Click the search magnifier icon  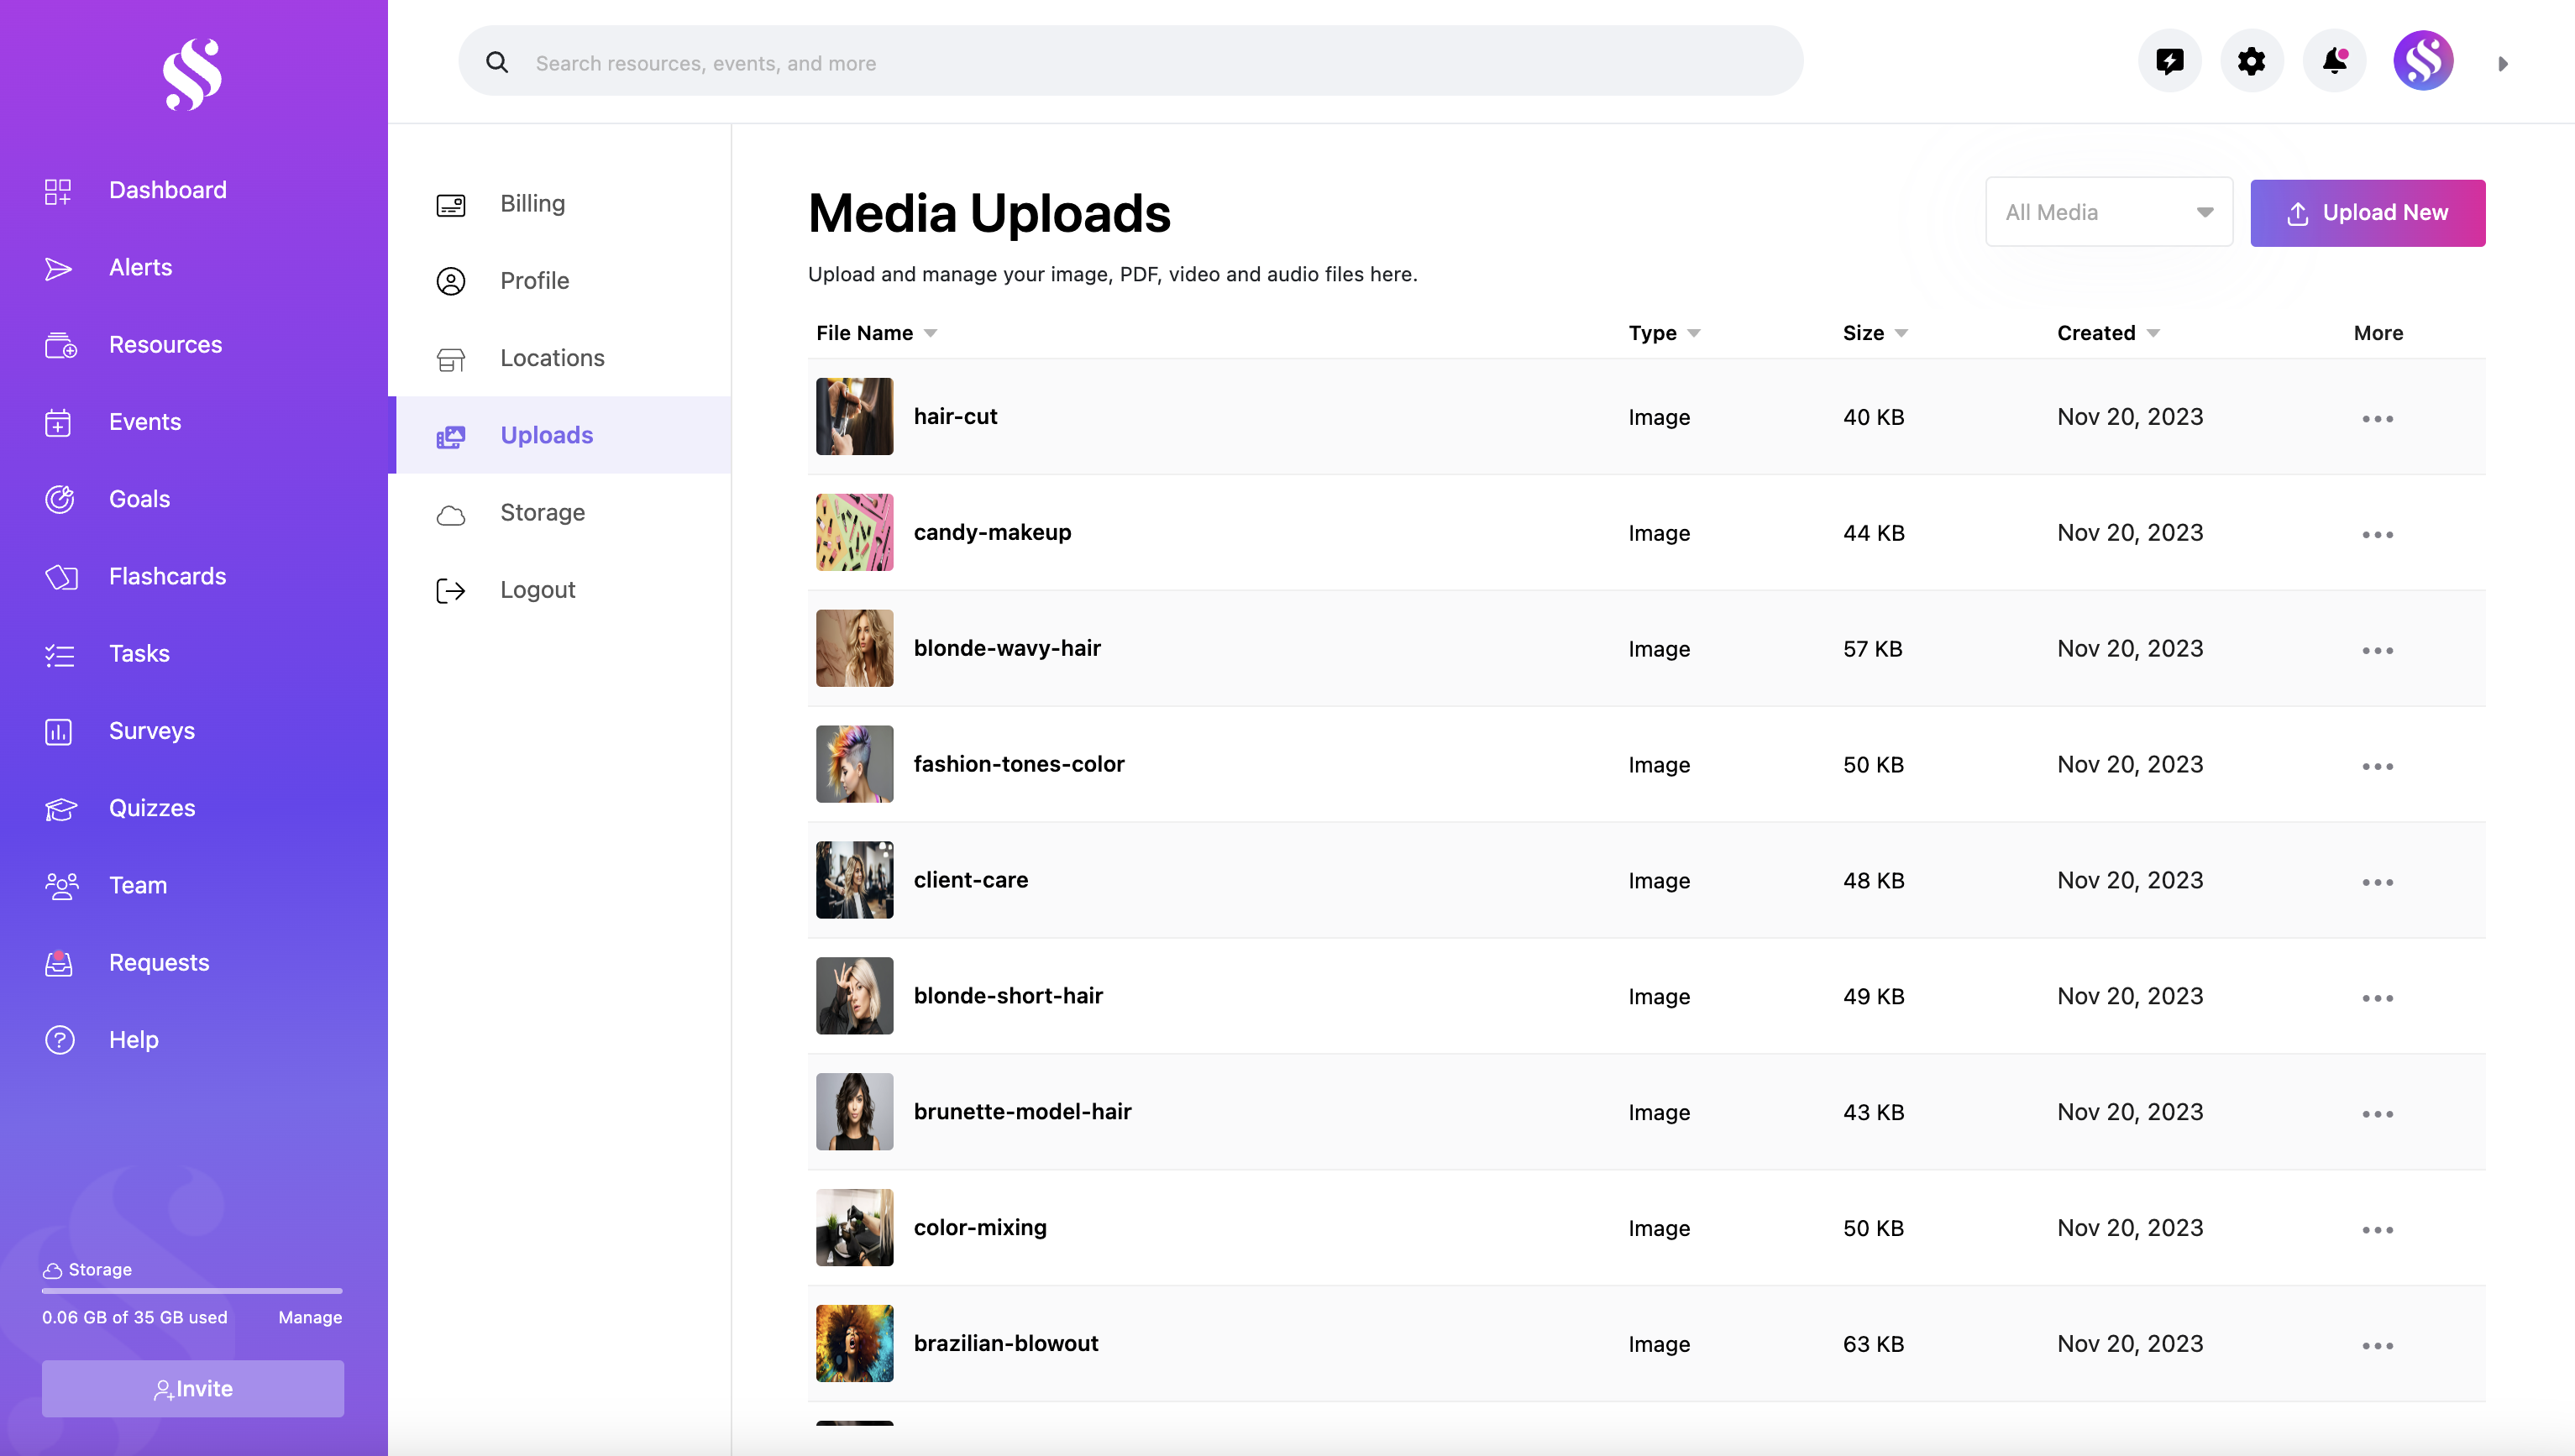(497, 63)
